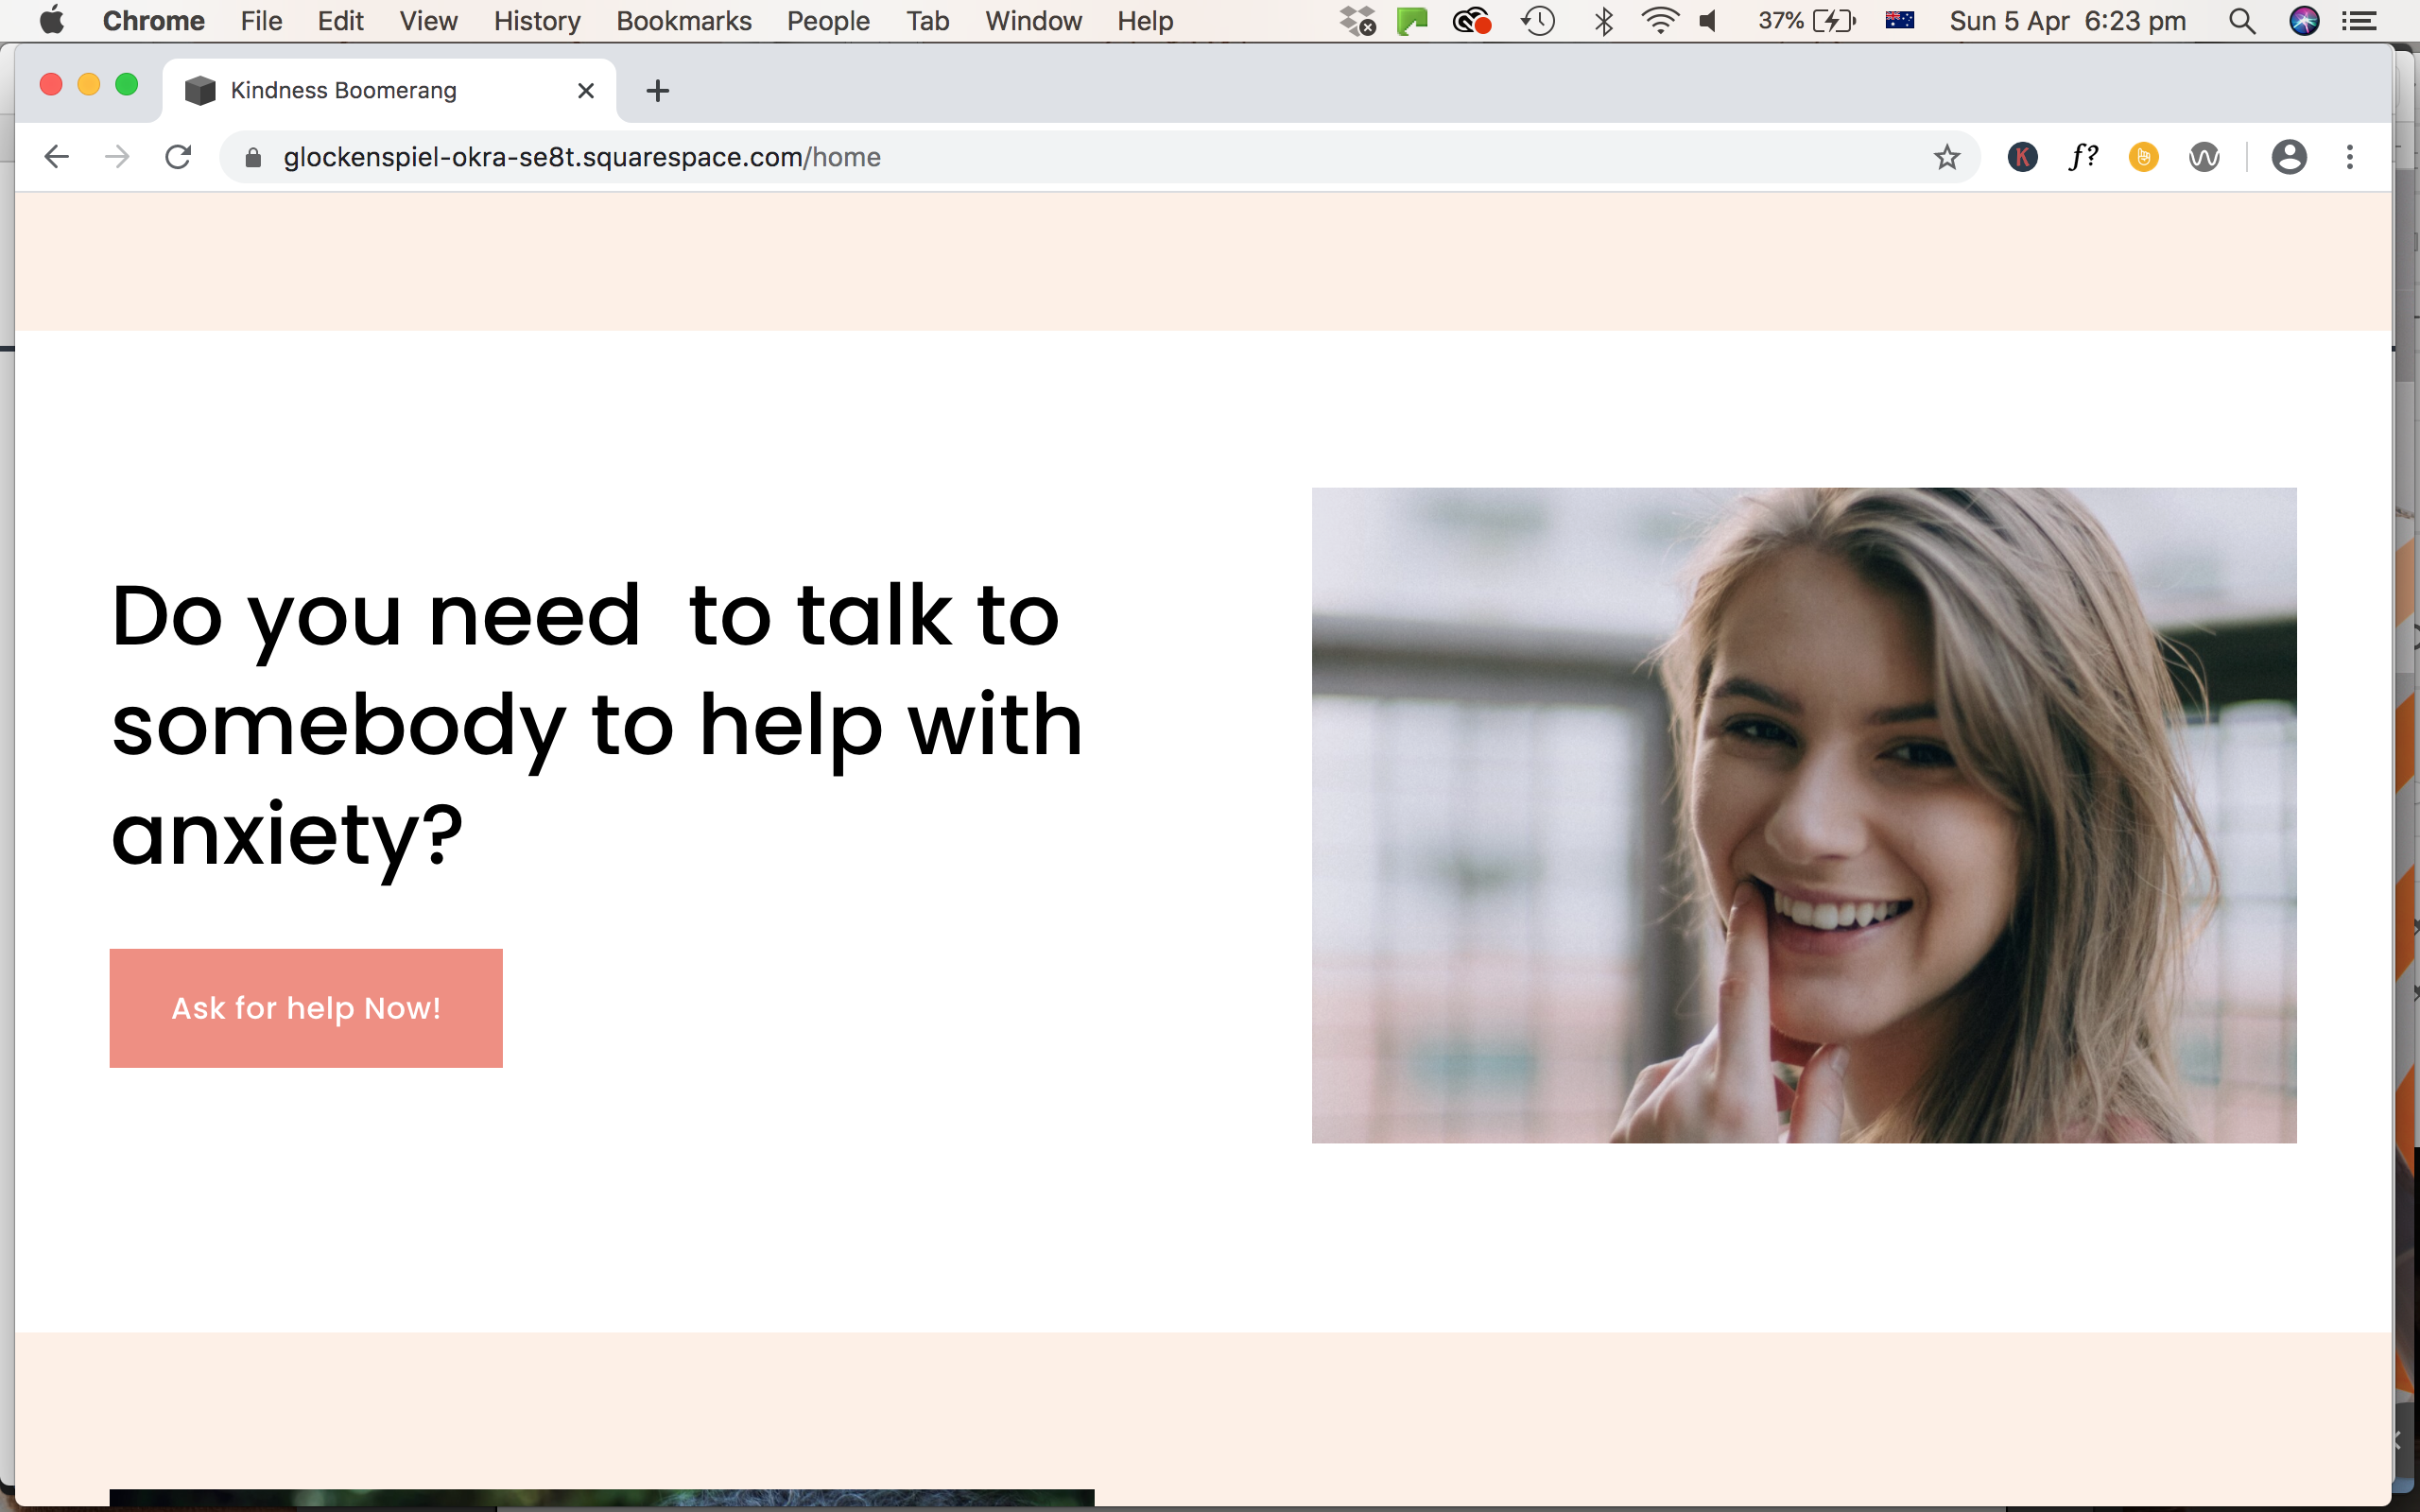Click the 'f?' font-finder extension icon
2420x1512 pixels.
[2083, 156]
